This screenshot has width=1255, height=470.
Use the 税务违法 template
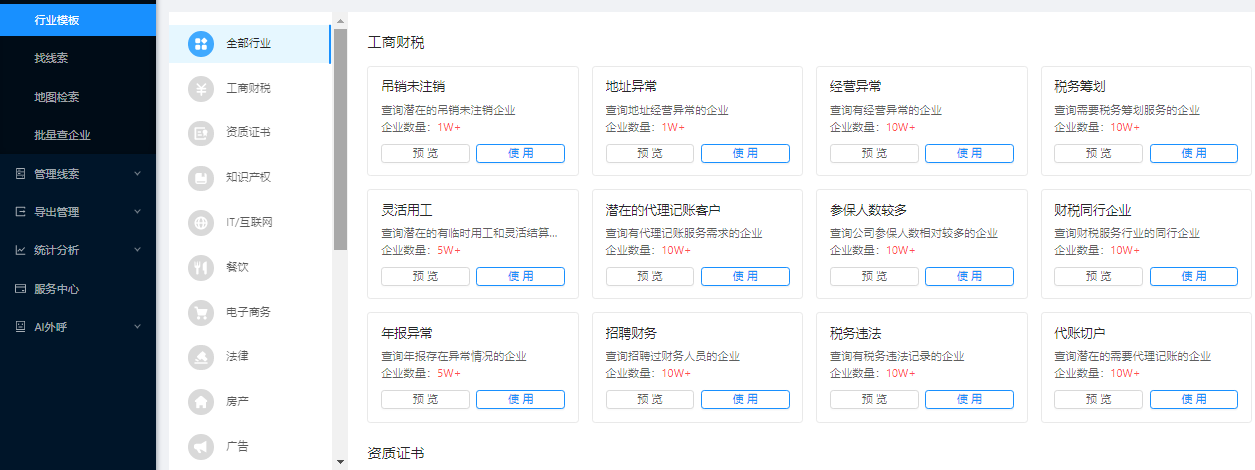click(969, 399)
